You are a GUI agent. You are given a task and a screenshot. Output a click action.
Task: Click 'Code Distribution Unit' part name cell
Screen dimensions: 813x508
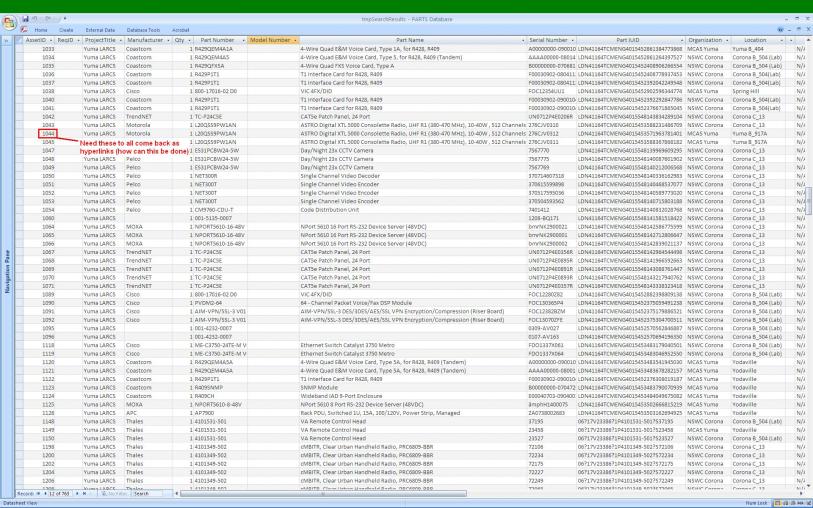click(413, 209)
